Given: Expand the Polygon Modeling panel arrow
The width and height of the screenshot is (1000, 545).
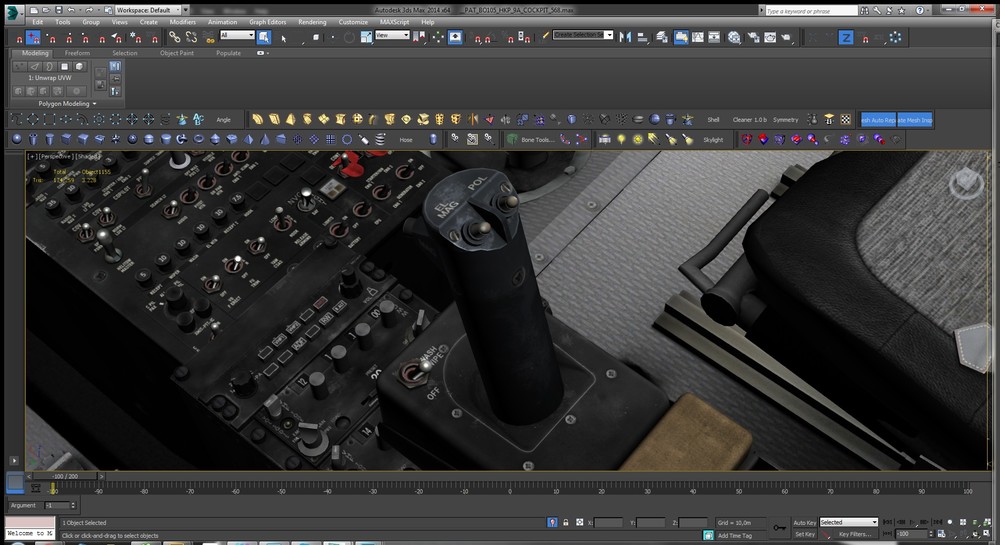Looking at the screenshot, I should tap(95, 103).
